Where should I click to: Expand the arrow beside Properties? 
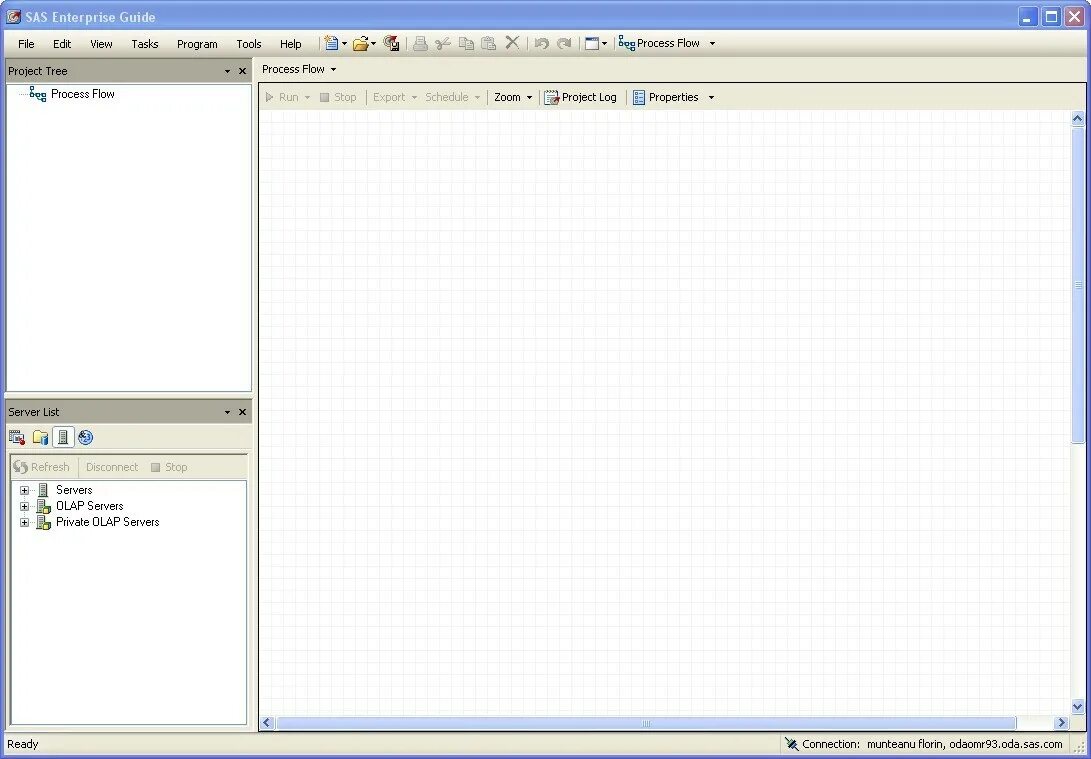point(711,97)
